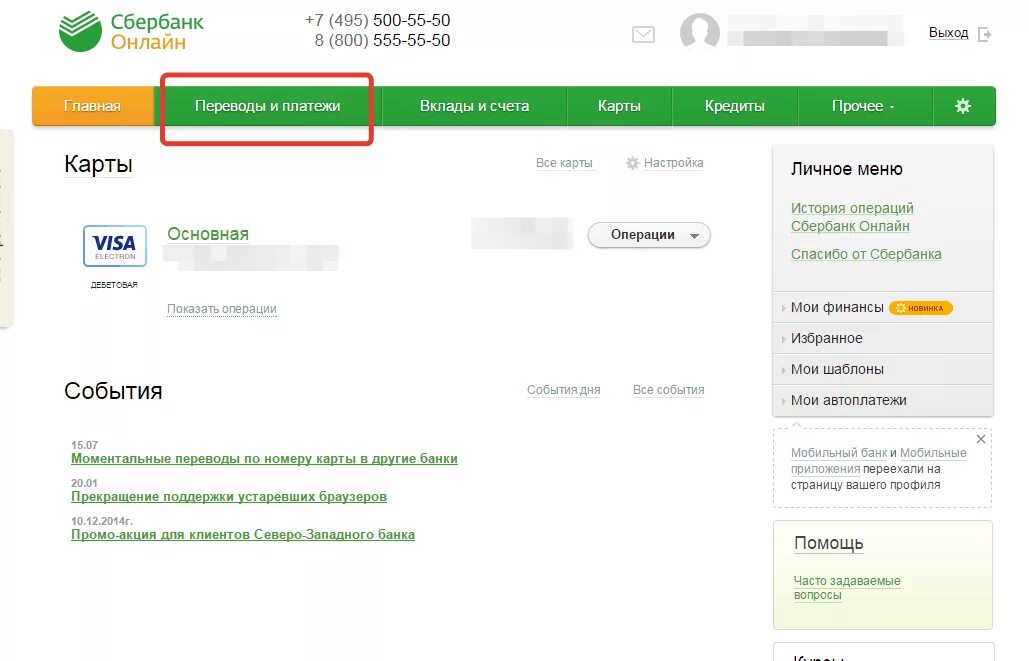This screenshot has width=1029, height=661.
Task: Switch to the Карты tab
Action: [x=619, y=106]
